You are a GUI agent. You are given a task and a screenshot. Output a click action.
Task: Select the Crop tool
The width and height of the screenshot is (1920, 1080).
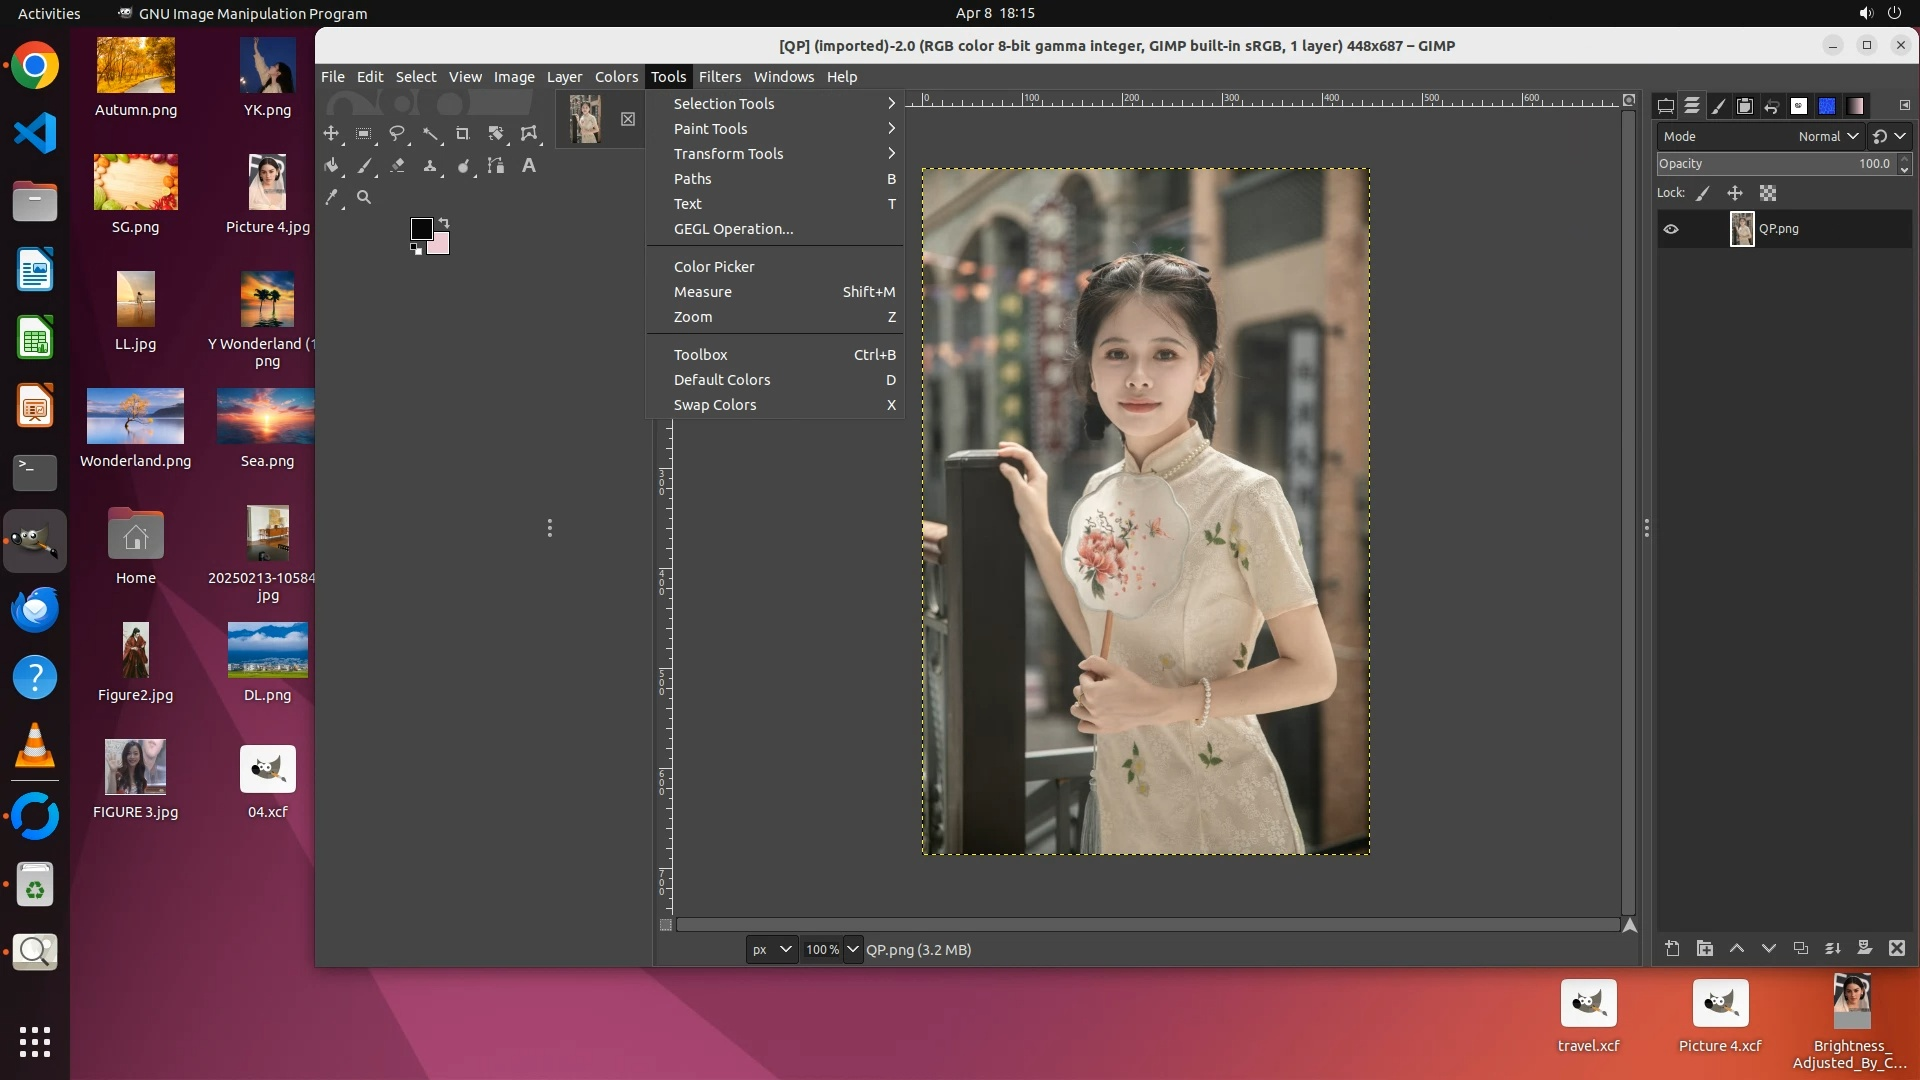[x=462, y=133]
